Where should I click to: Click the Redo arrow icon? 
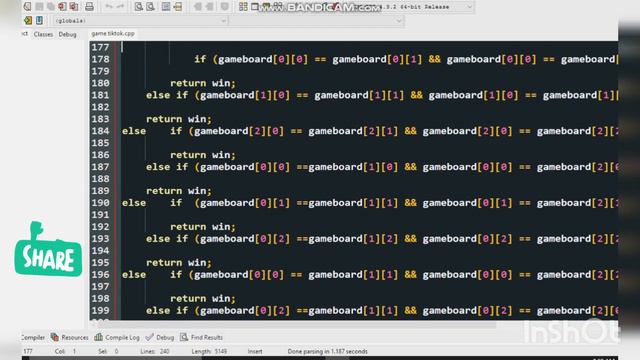(120, 7)
